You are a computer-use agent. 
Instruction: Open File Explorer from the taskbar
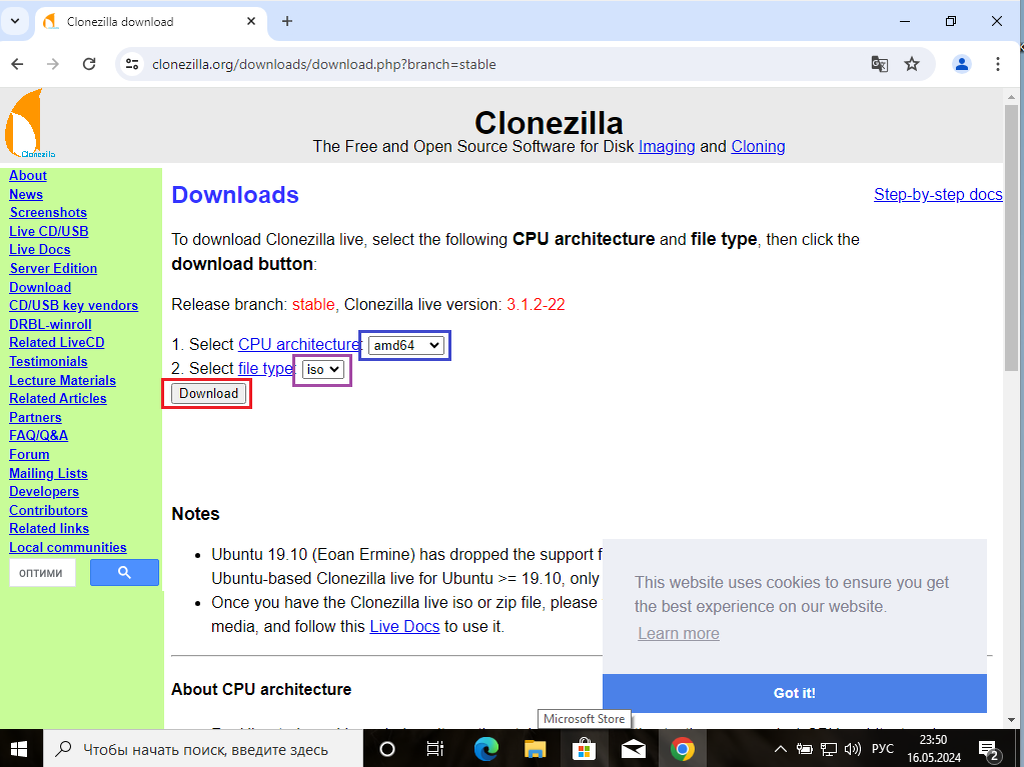click(x=535, y=749)
